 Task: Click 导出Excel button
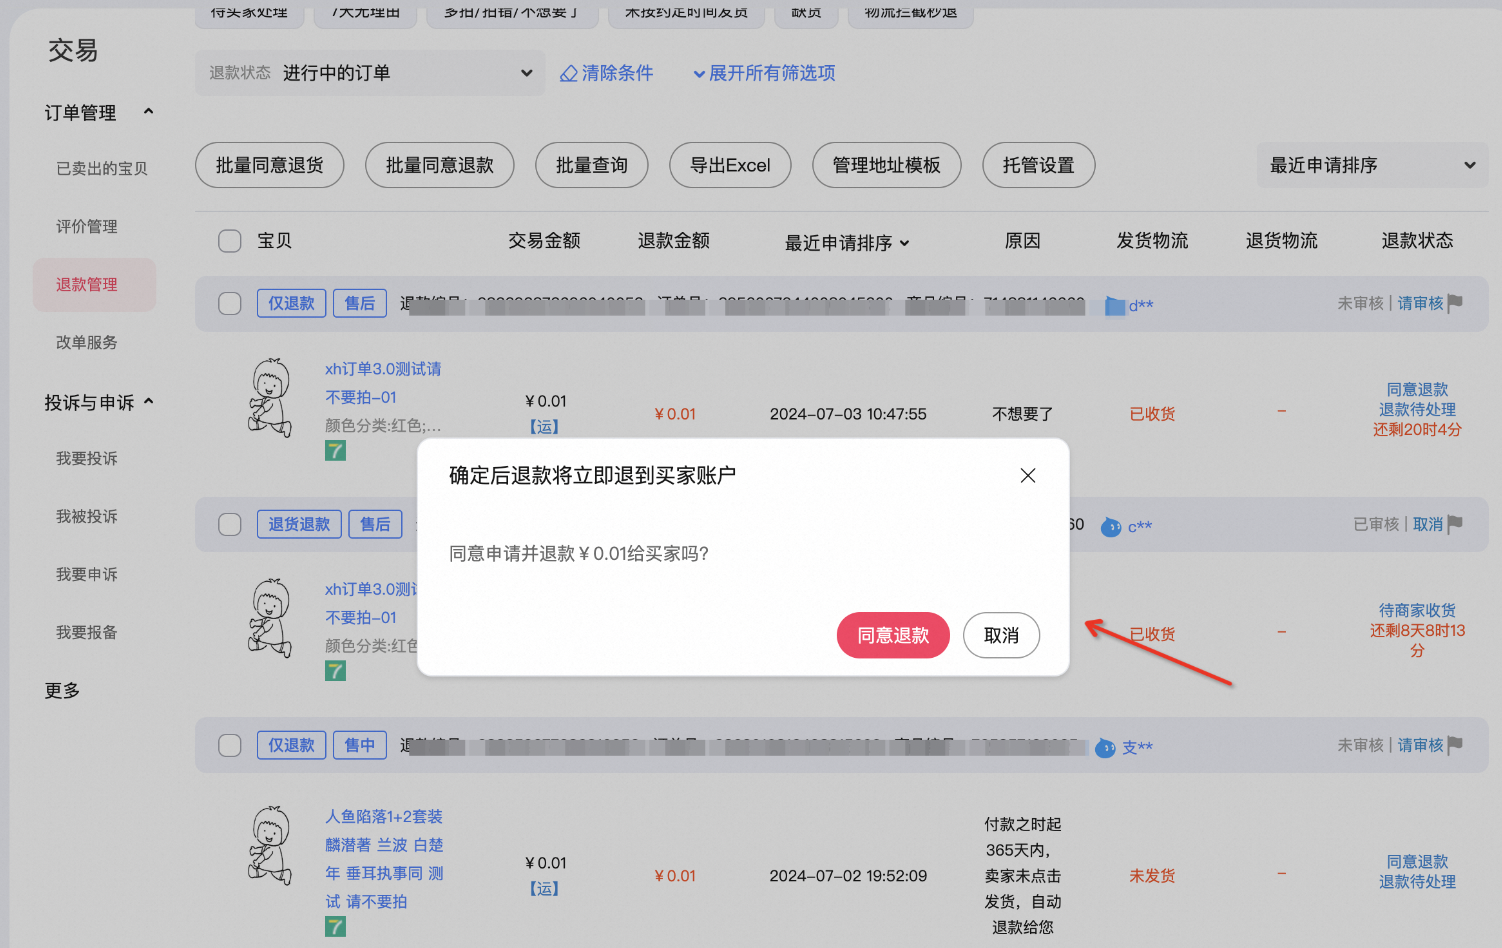tap(730, 165)
